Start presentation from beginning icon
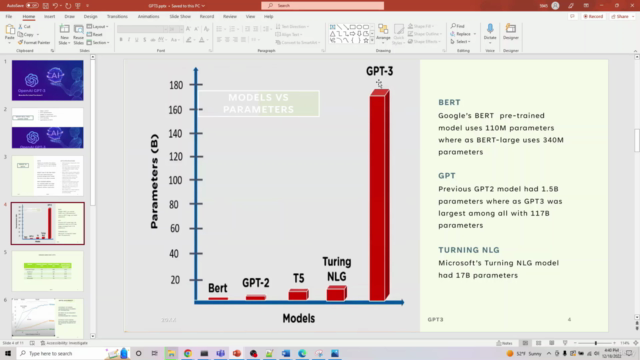This screenshot has height=360, width=640. tap(78, 6)
